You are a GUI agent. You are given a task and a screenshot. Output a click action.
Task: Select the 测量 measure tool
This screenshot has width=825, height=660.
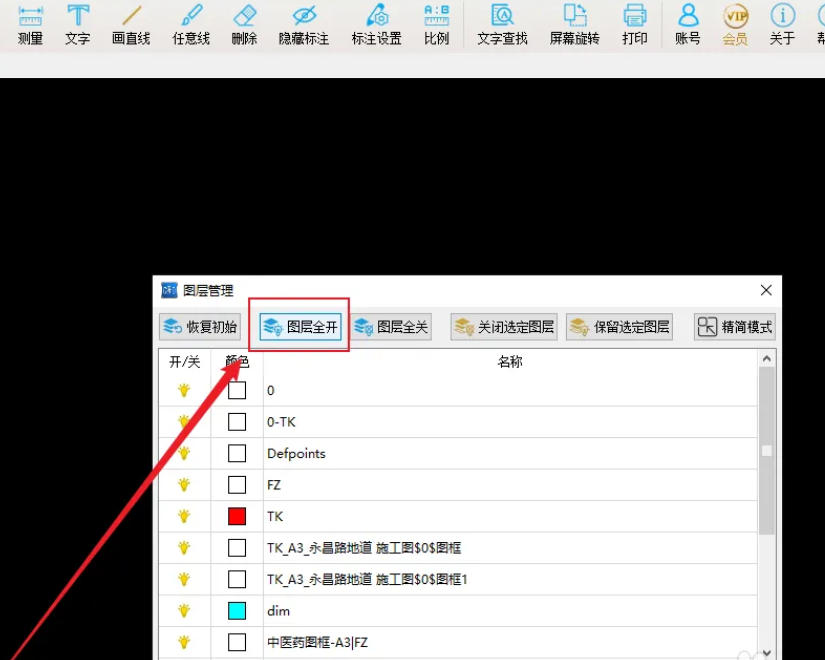[x=30, y=25]
